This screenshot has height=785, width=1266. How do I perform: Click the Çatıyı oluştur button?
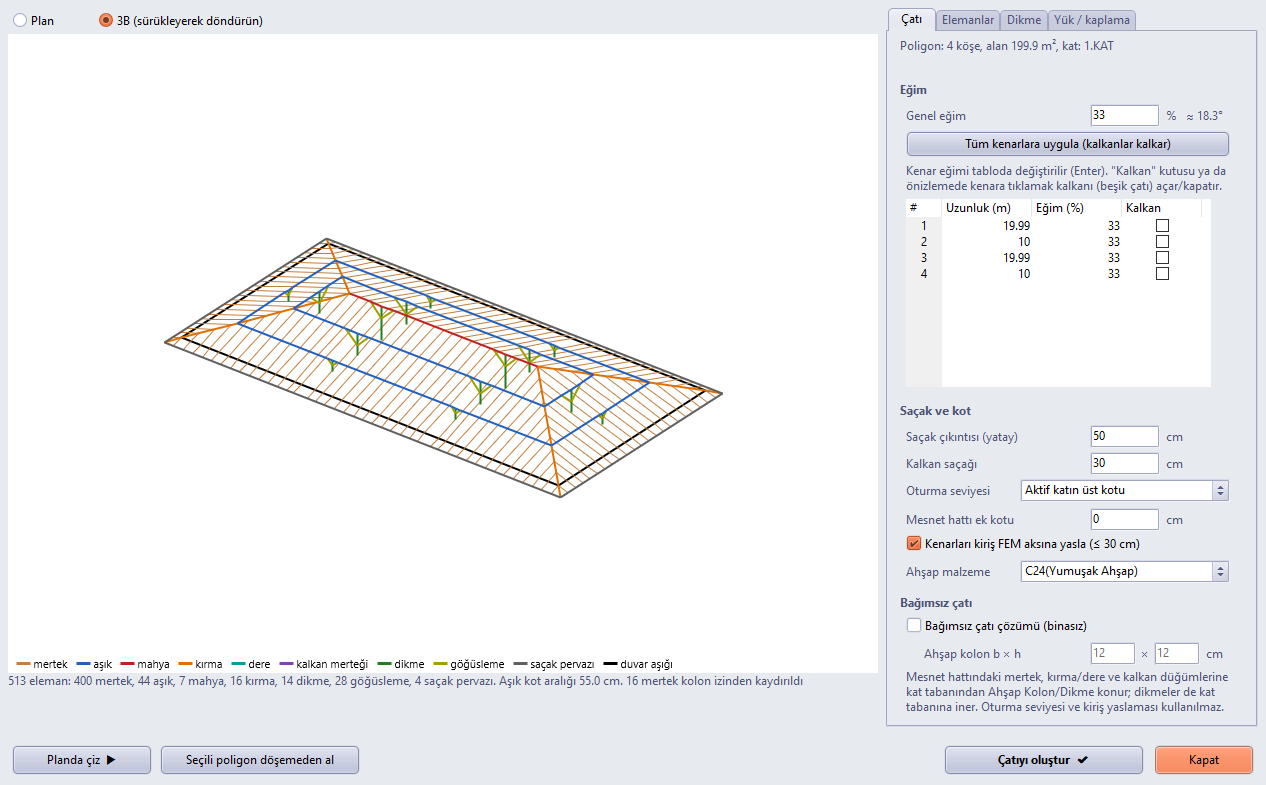(x=1043, y=760)
